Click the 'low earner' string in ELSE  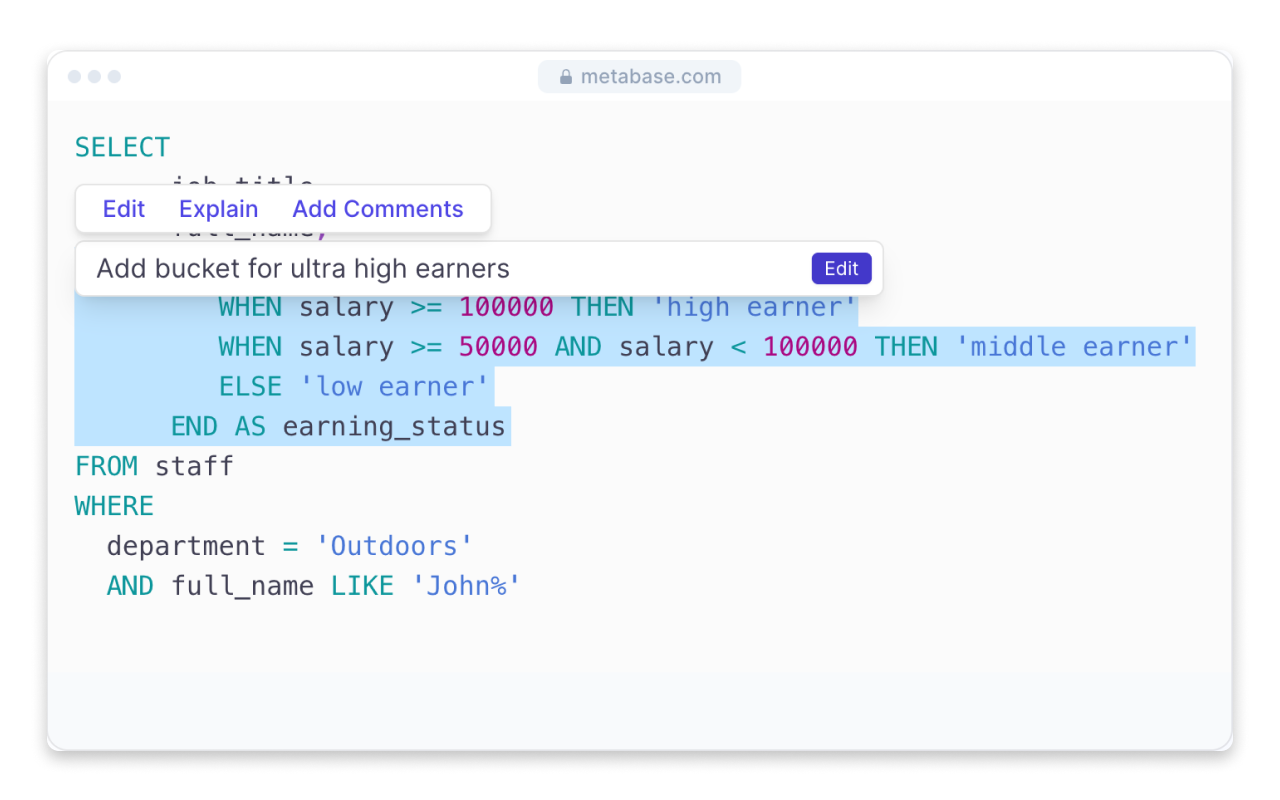tap(394, 387)
